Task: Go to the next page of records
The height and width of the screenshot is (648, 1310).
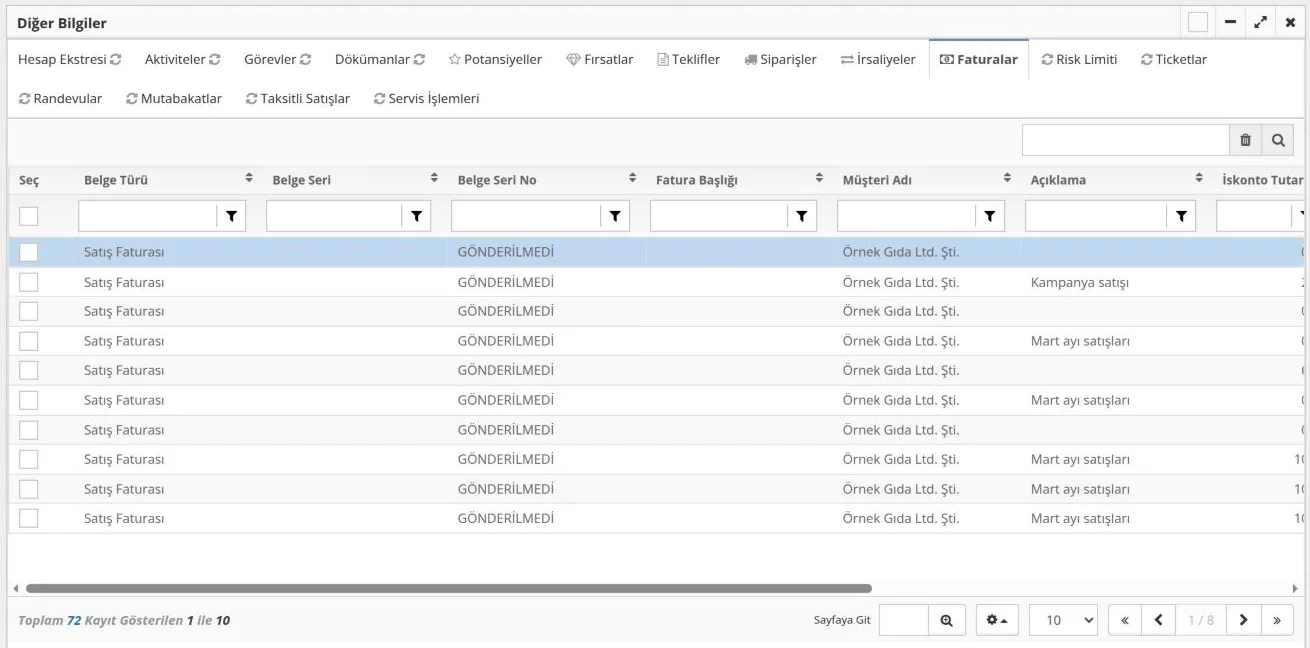Action: coord(1243,620)
